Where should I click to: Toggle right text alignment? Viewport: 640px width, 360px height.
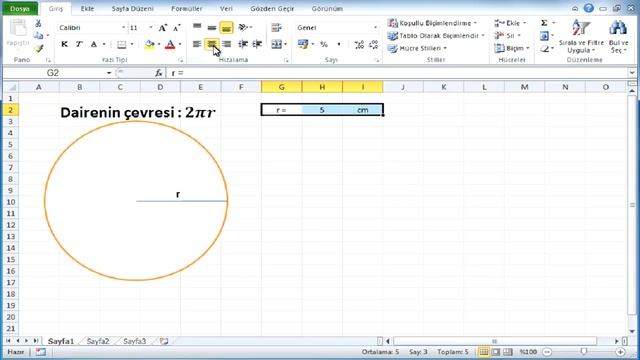[227, 44]
